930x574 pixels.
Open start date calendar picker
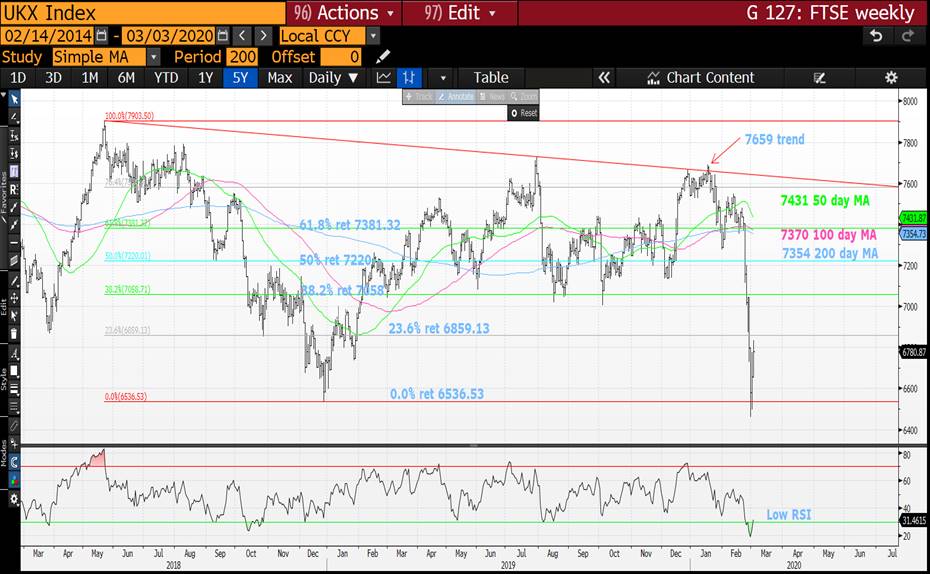pos(101,36)
